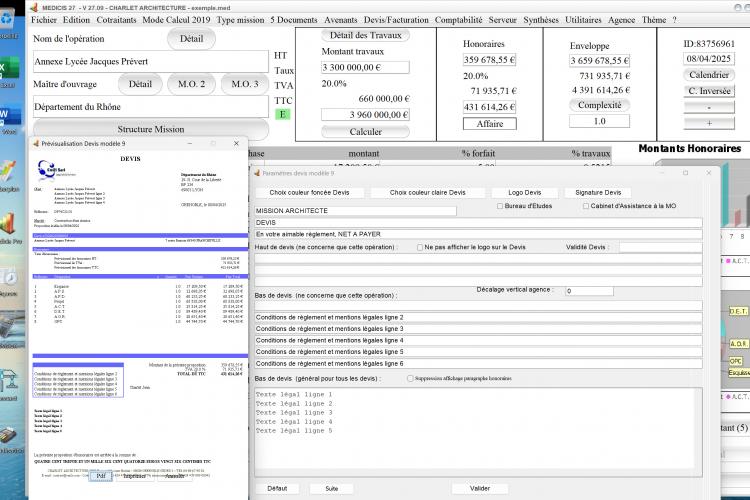
Task: Click the Medicis app title icon
Action: [x=33, y=8]
